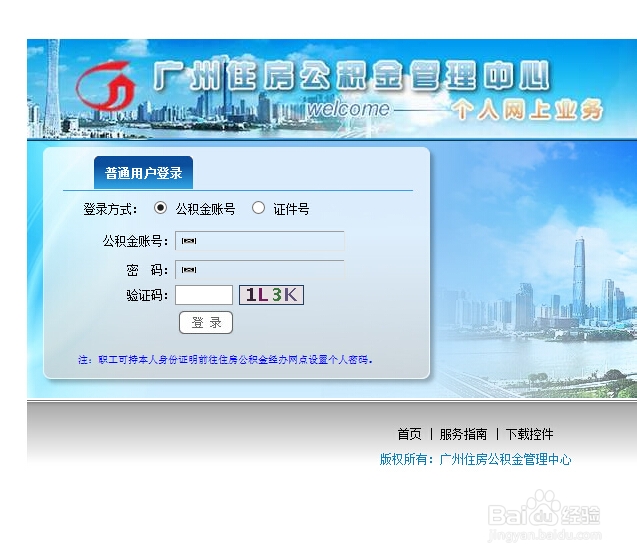This screenshot has height=558, width=637.
Task: Open the 首页 link
Action: point(409,434)
